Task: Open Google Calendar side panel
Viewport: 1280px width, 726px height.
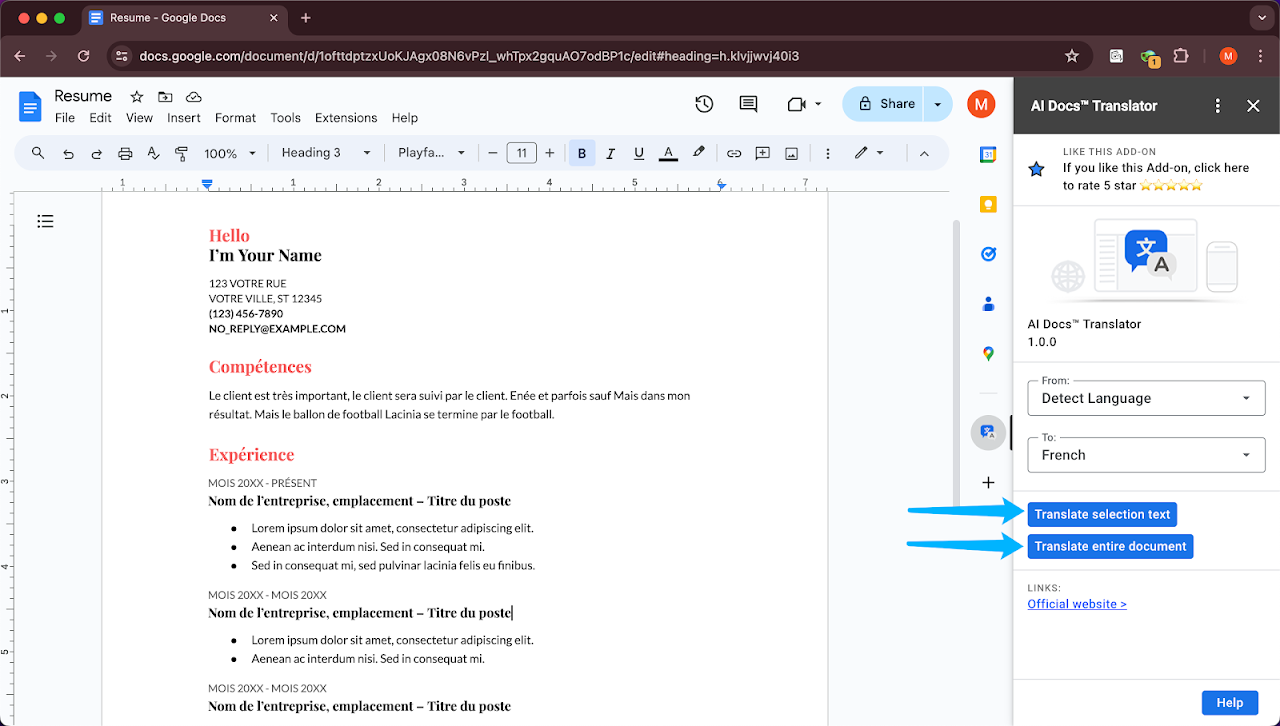Action: [x=988, y=154]
